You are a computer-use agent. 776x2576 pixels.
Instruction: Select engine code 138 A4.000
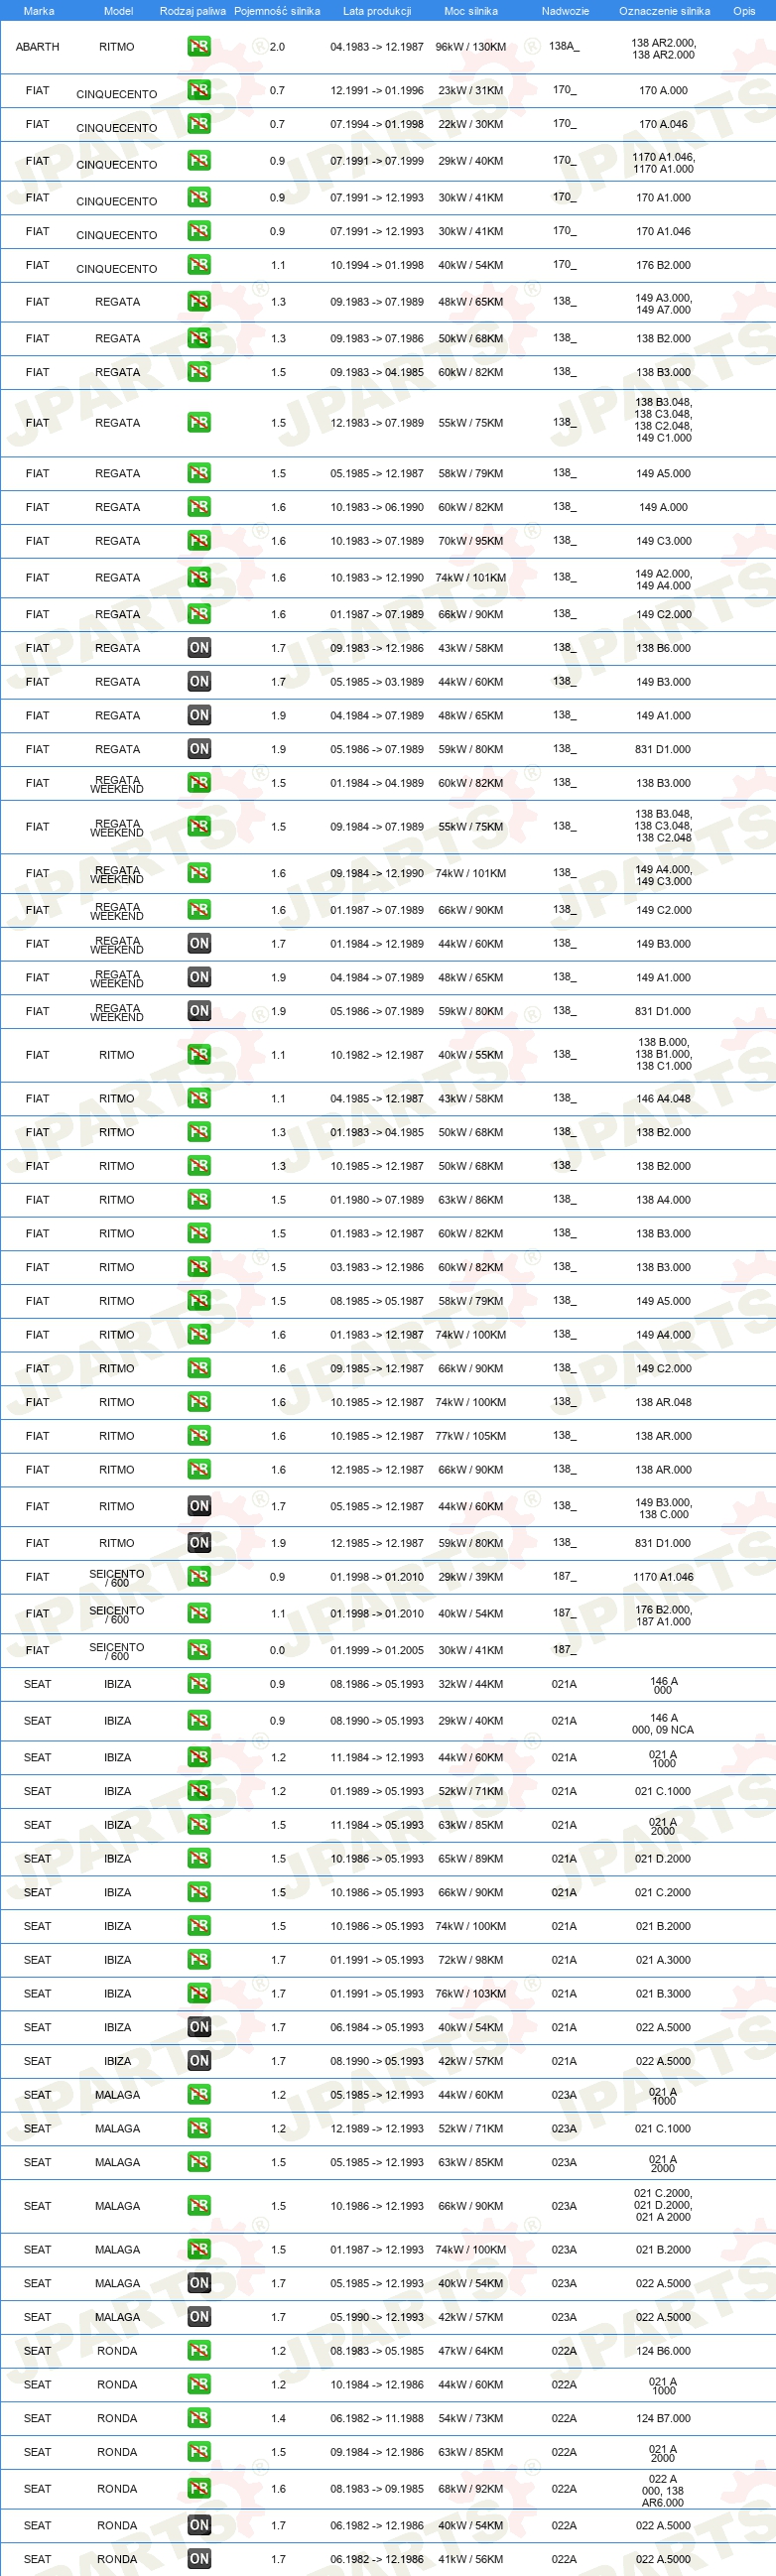click(663, 1200)
